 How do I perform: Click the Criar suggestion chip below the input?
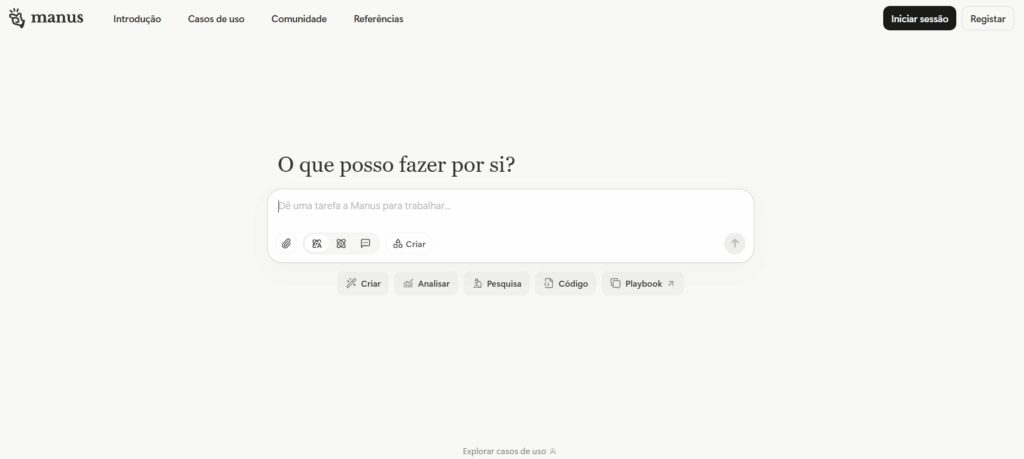tap(363, 283)
